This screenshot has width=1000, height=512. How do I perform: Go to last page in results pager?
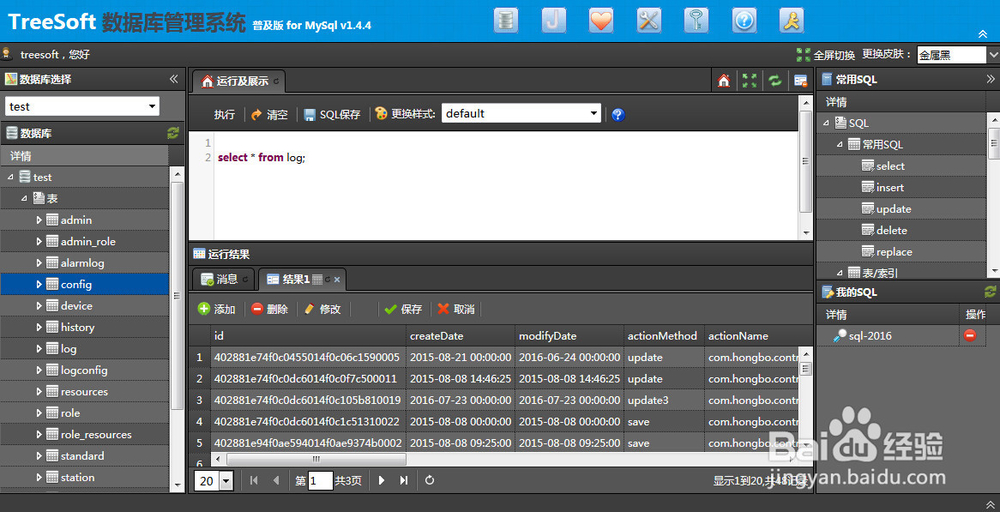pos(404,481)
